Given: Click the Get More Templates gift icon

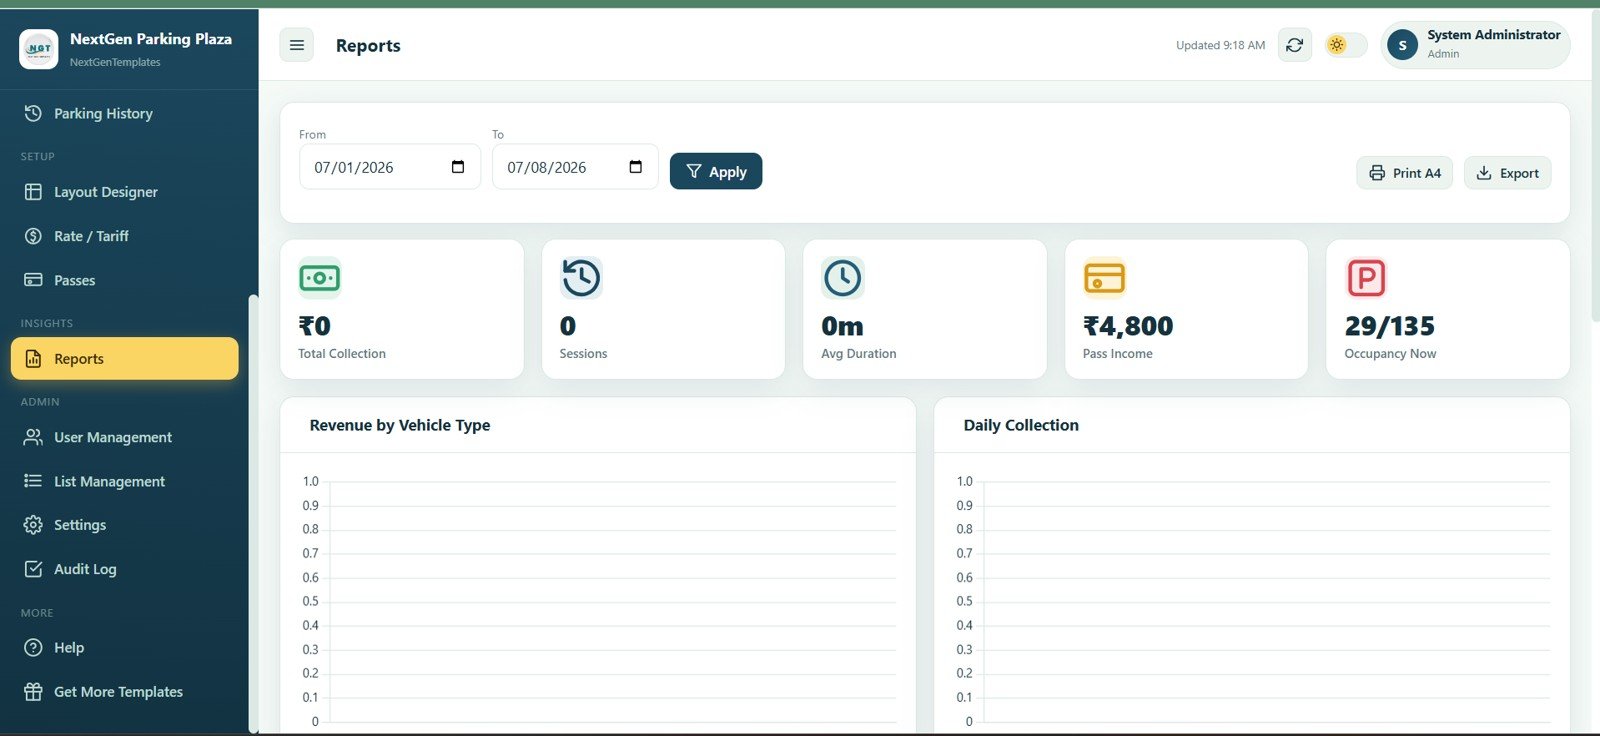Looking at the screenshot, I should [33, 691].
